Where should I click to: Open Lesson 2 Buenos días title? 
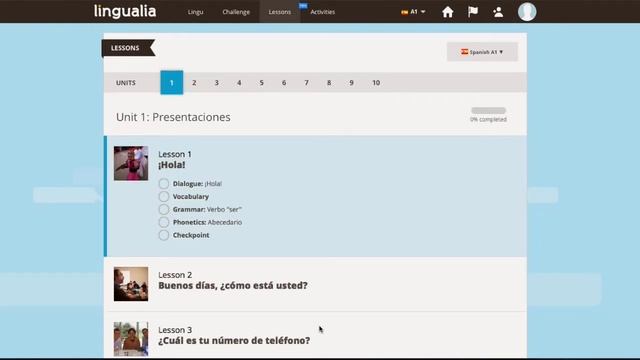coord(233,285)
